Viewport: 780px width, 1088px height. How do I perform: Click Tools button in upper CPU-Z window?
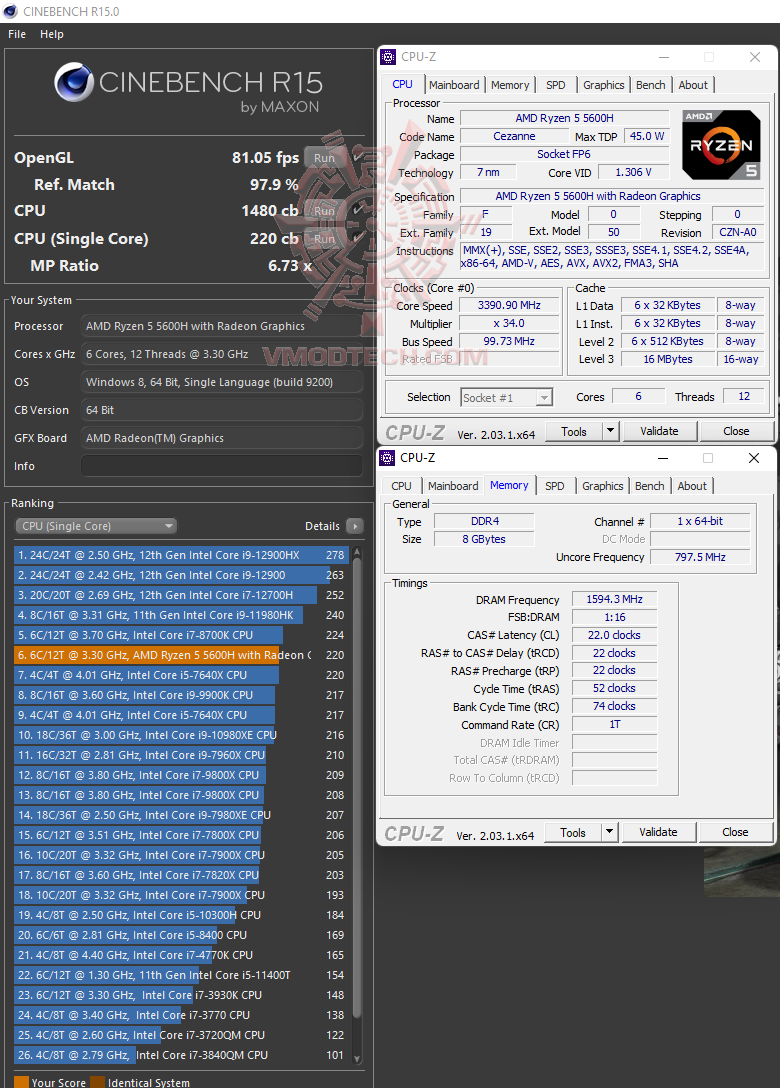(574, 432)
